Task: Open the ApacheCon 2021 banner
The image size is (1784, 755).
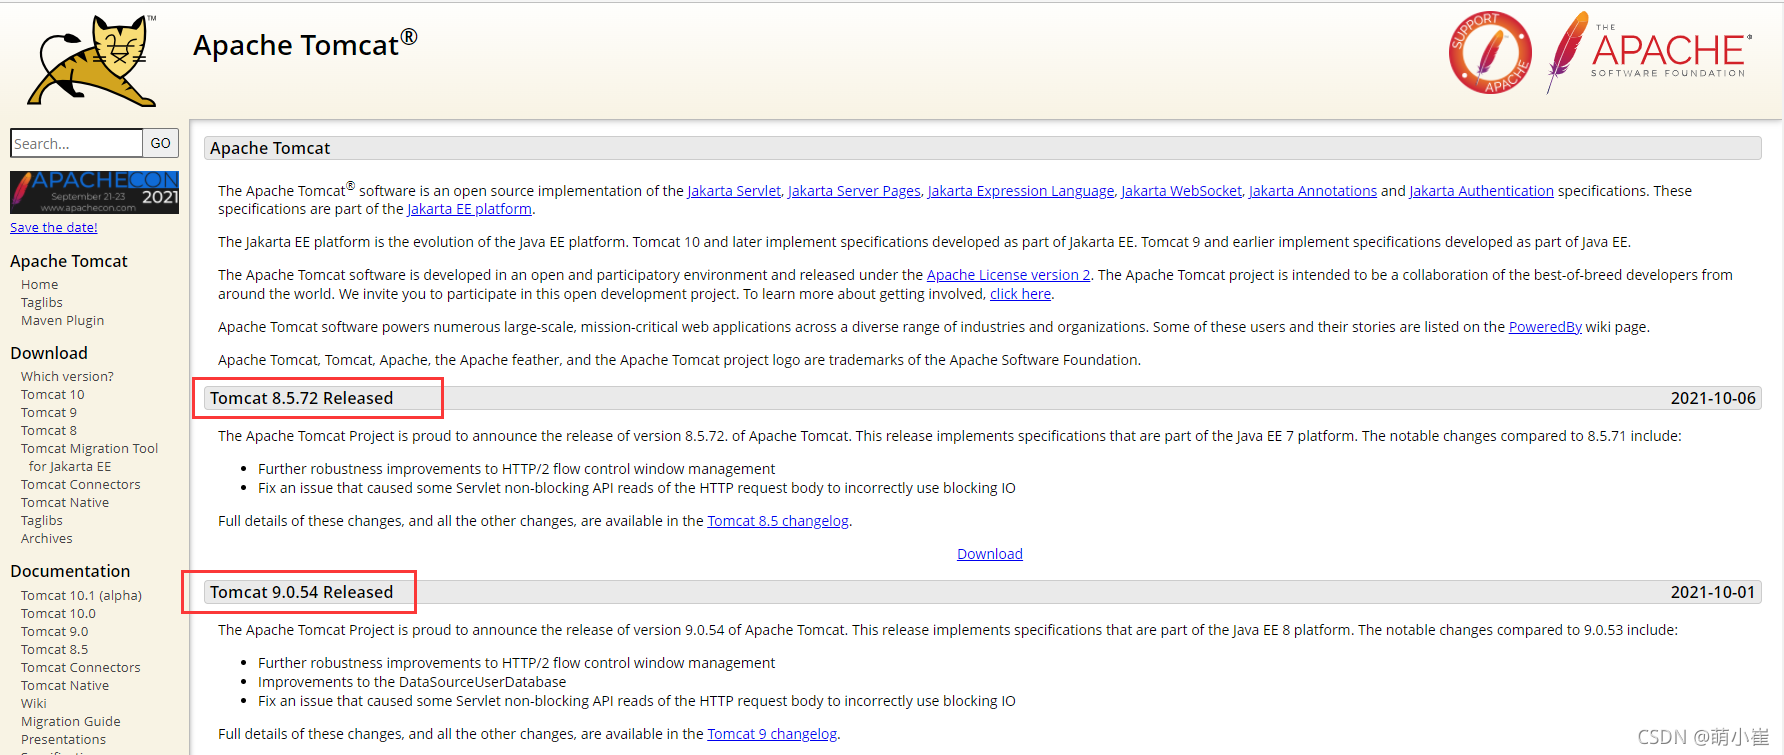Action: [94, 192]
